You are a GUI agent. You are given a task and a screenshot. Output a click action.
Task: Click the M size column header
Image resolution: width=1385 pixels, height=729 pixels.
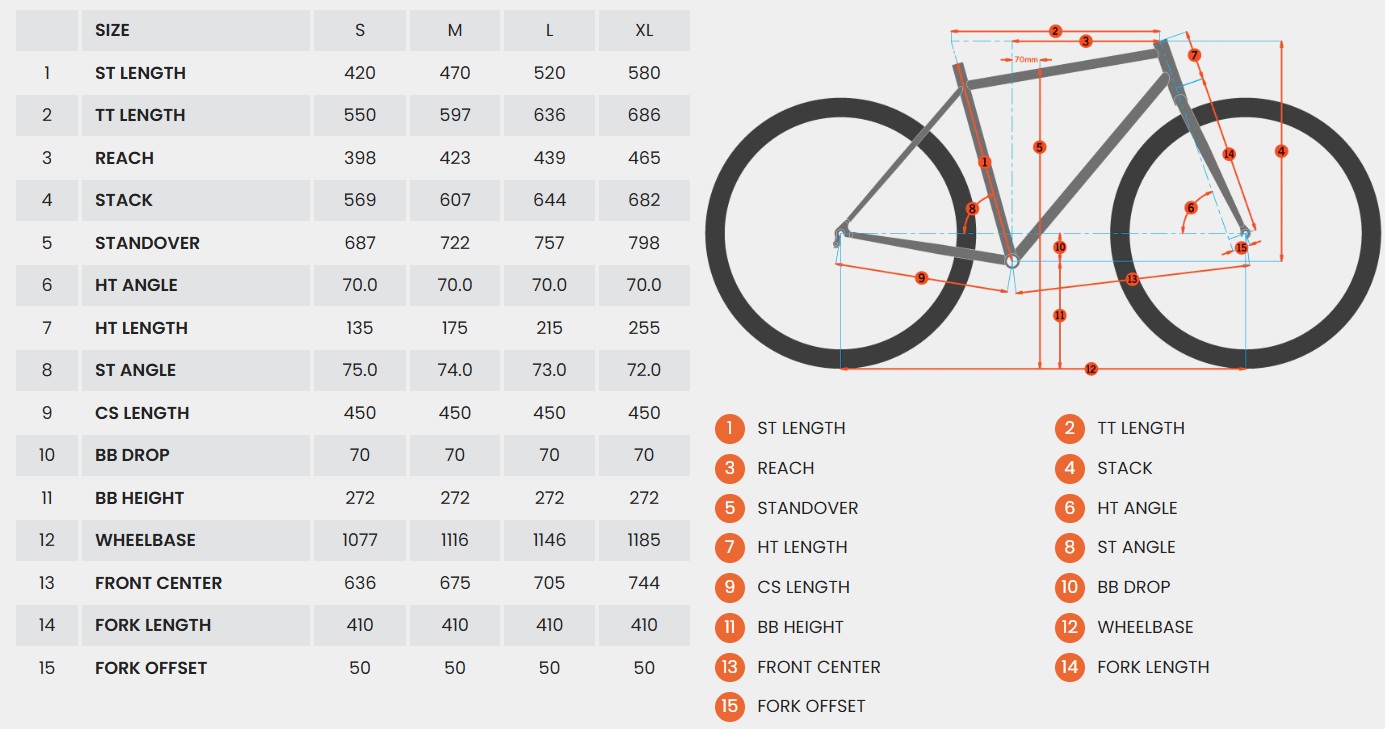pos(455,30)
